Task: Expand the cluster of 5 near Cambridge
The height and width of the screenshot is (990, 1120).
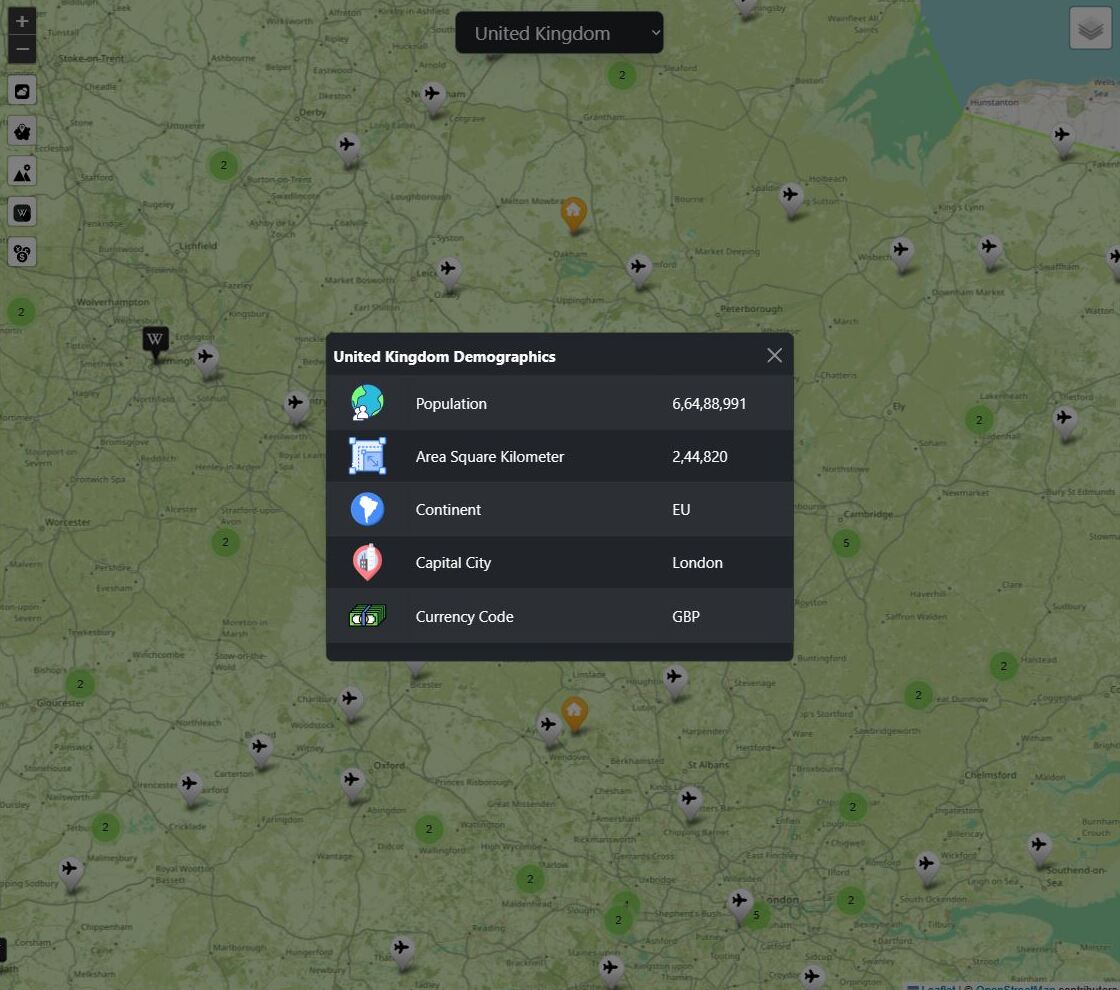Action: point(846,543)
